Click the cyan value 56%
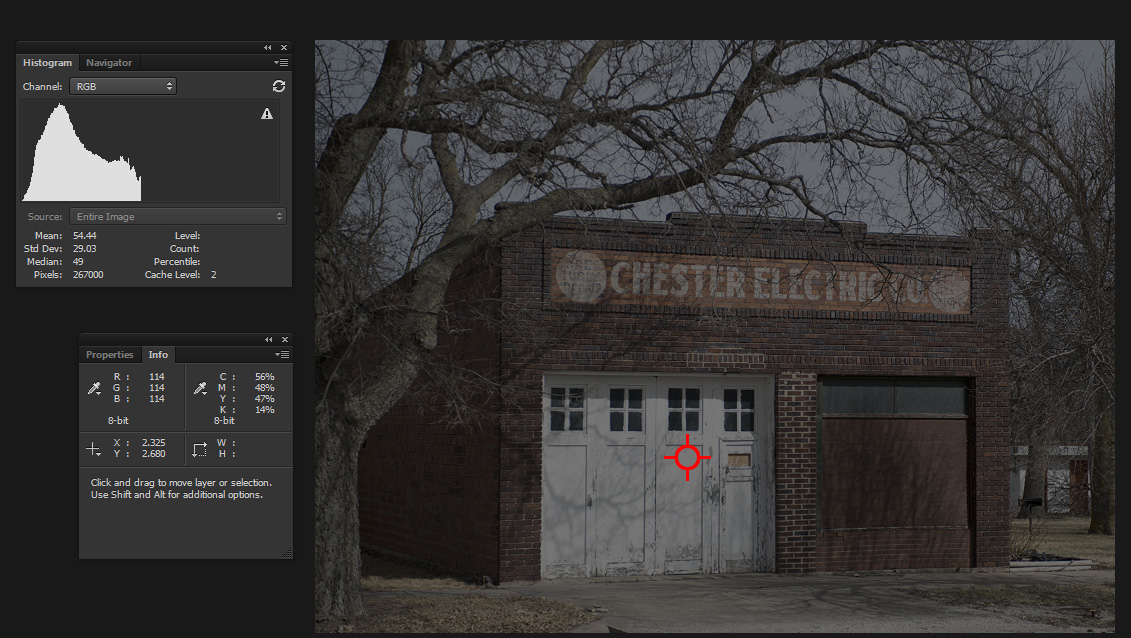 pyautogui.click(x=265, y=377)
